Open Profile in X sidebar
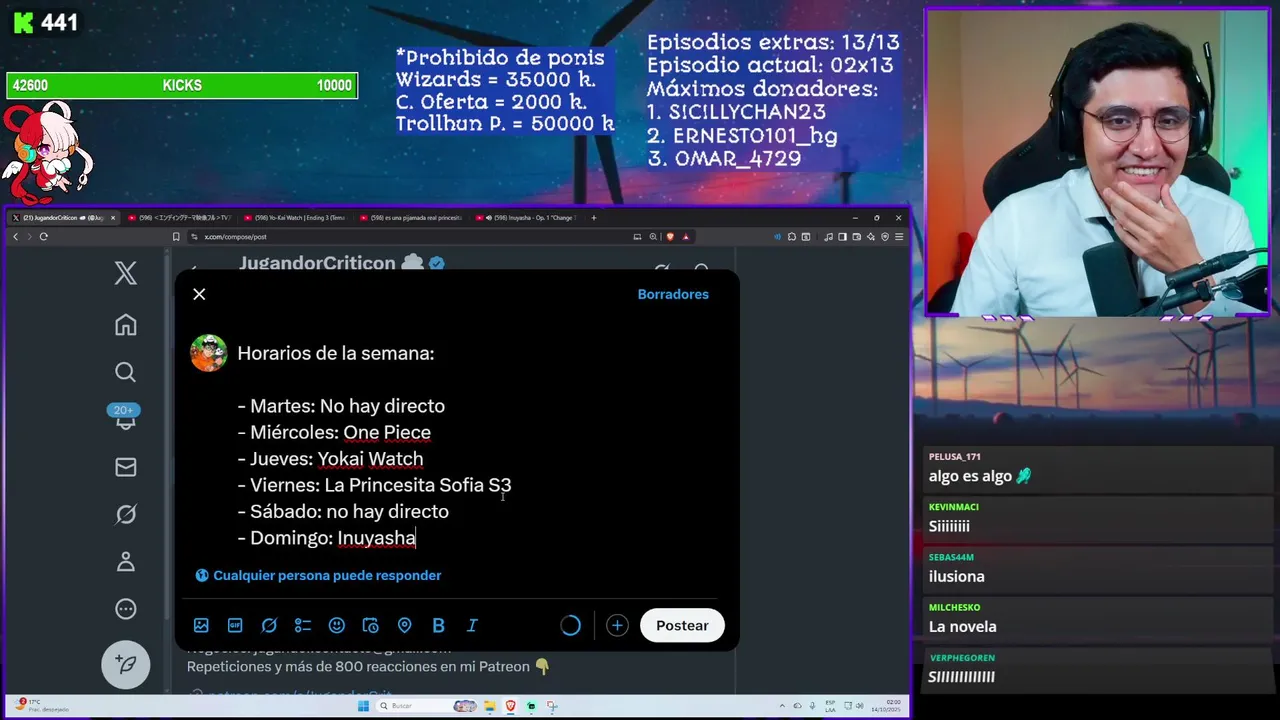This screenshot has width=1280, height=720. pyautogui.click(x=125, y=561)
